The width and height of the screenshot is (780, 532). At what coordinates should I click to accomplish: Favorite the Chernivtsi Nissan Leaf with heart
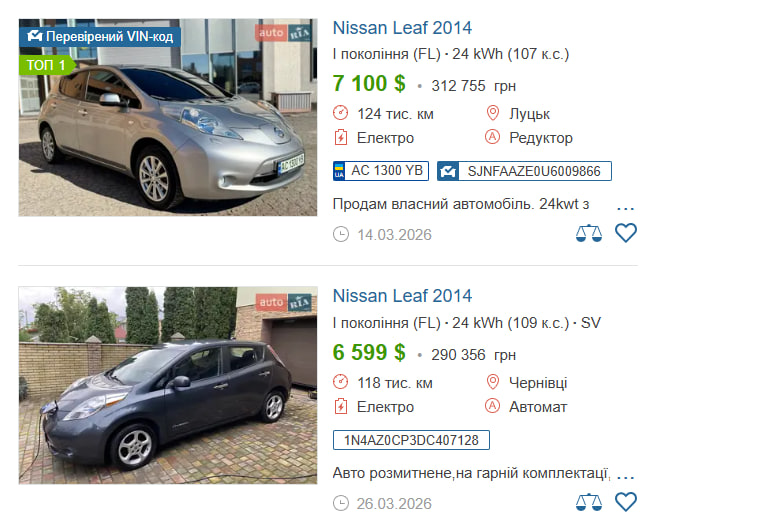tap(626, 502)
